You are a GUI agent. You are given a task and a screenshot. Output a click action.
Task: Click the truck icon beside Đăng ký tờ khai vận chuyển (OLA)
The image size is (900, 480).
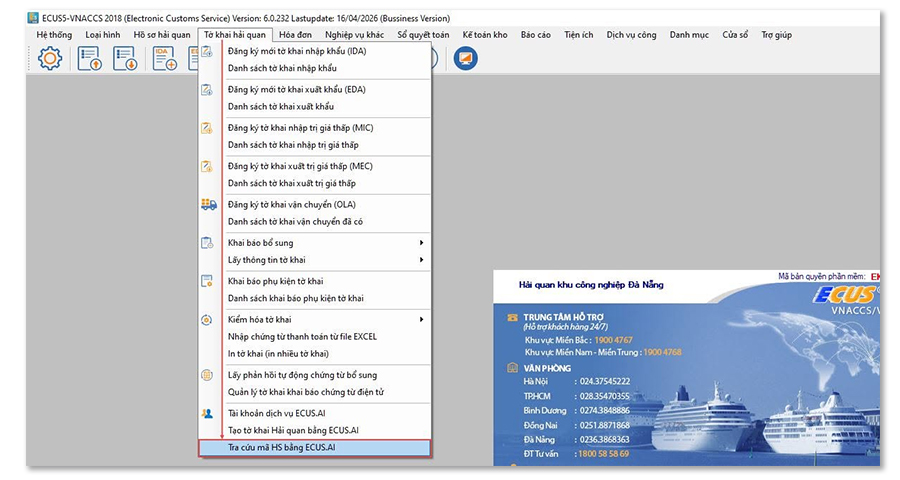209,204
